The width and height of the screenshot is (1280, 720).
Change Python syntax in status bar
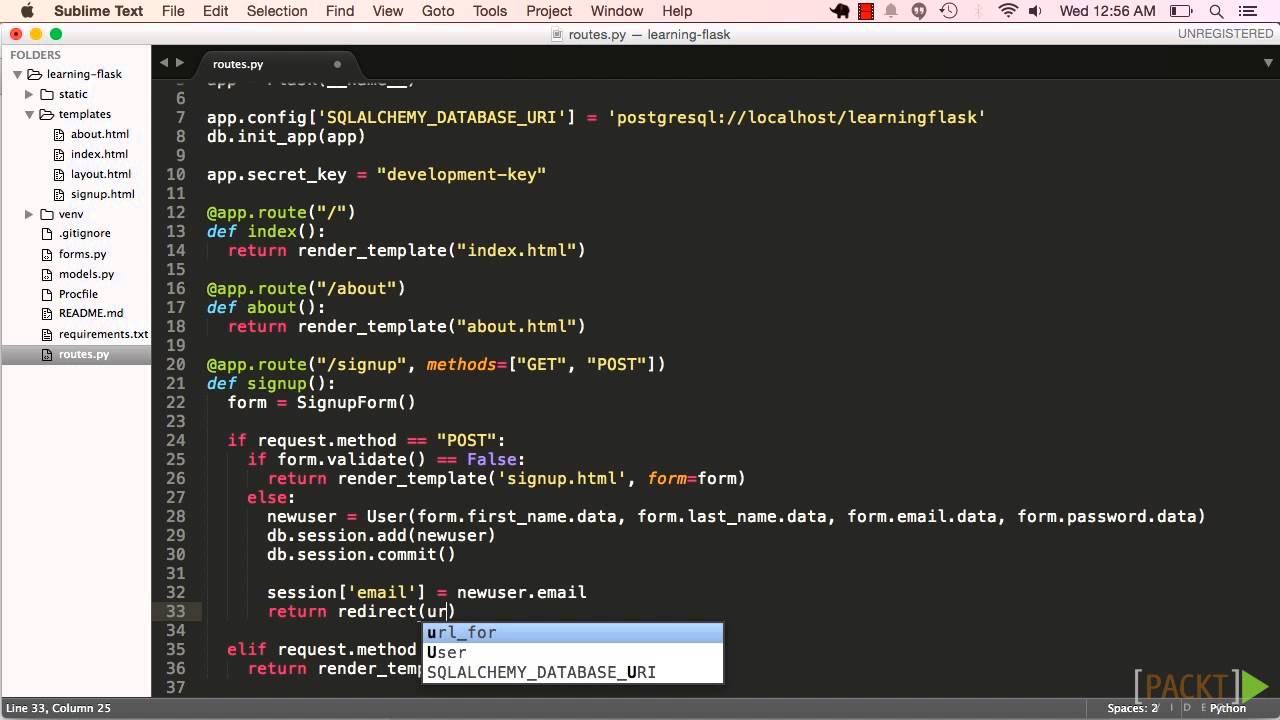[1228, 708]
